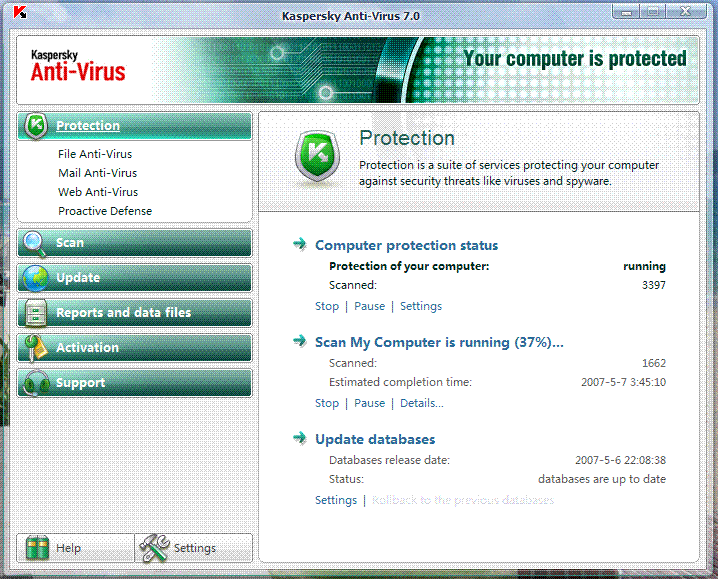Stop the My Computer scan

point(327,403)
